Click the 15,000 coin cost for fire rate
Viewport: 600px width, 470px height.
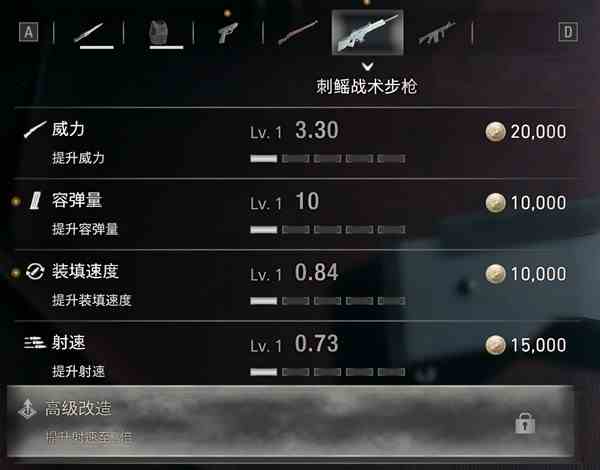pyautogui.click(x=526, y=345)
